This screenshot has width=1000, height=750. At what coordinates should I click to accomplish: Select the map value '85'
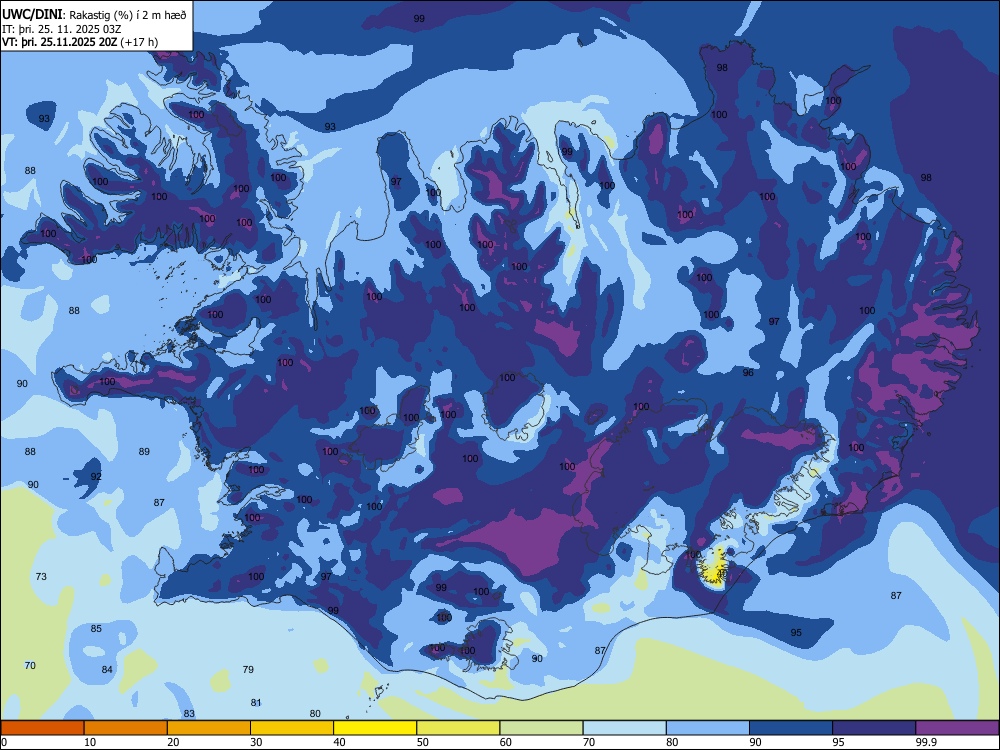(96, 629)
